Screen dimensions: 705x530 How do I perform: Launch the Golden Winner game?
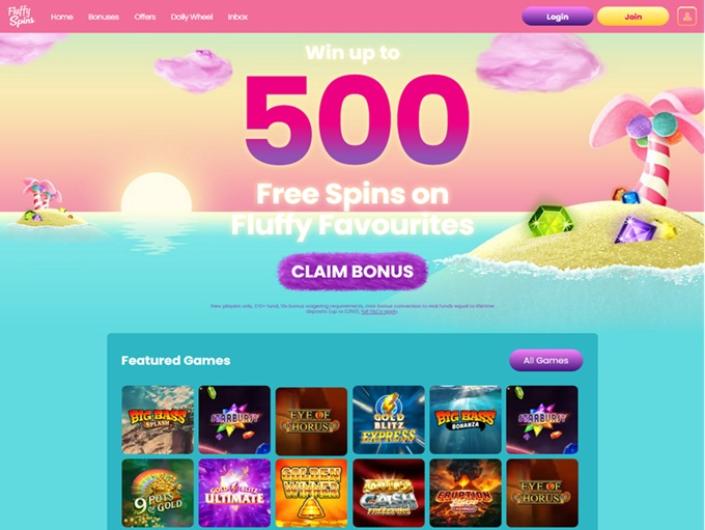click(311, 493)
